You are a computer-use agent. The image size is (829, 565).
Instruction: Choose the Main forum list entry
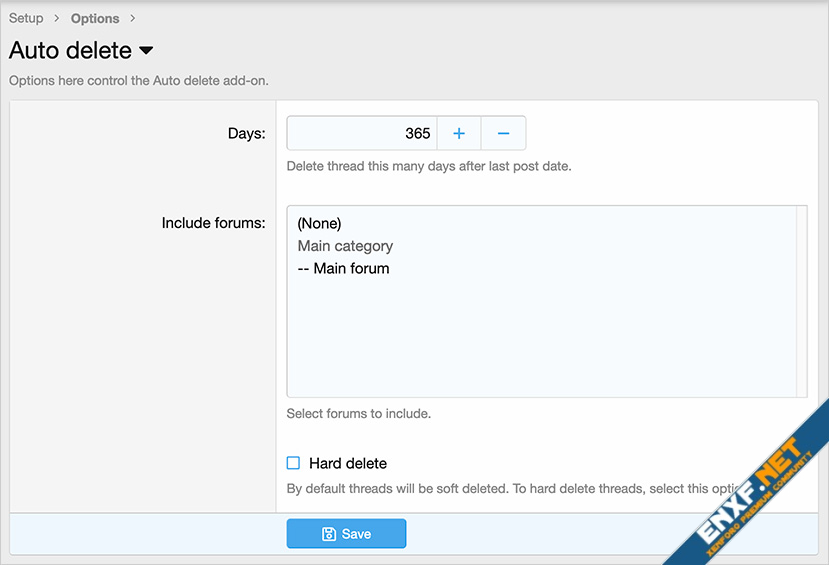click(x=344, y=268)
